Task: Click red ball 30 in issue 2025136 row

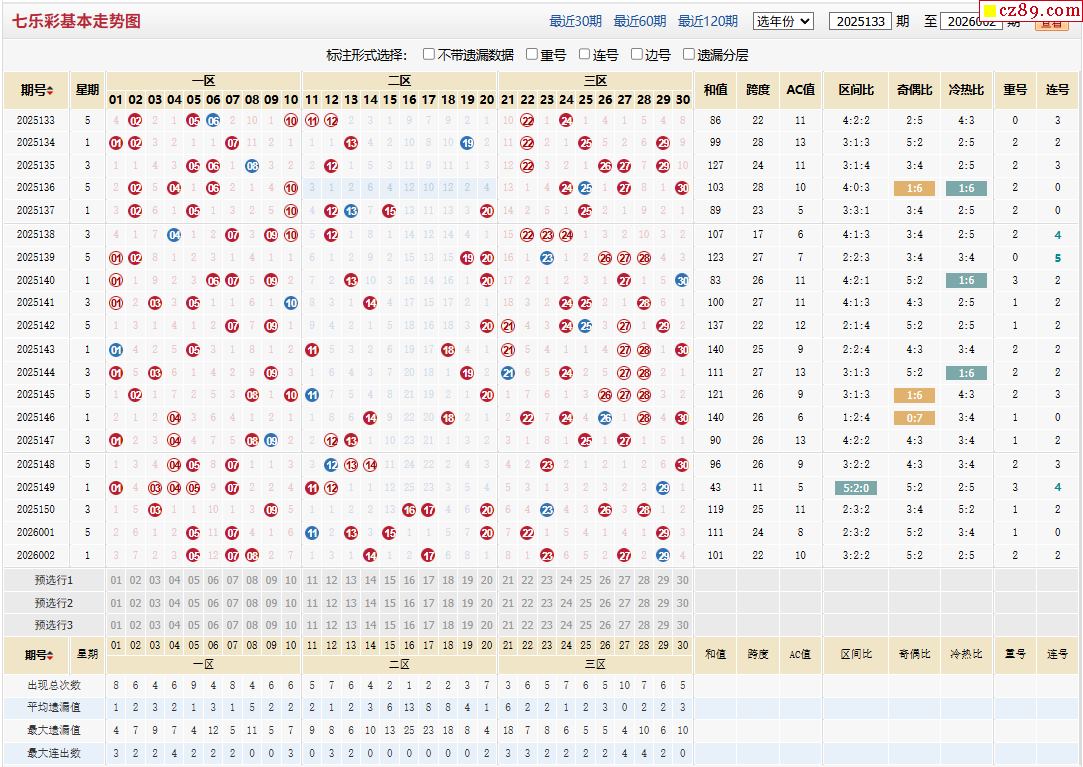Action: pyautogui.click(x=682, y=188)
